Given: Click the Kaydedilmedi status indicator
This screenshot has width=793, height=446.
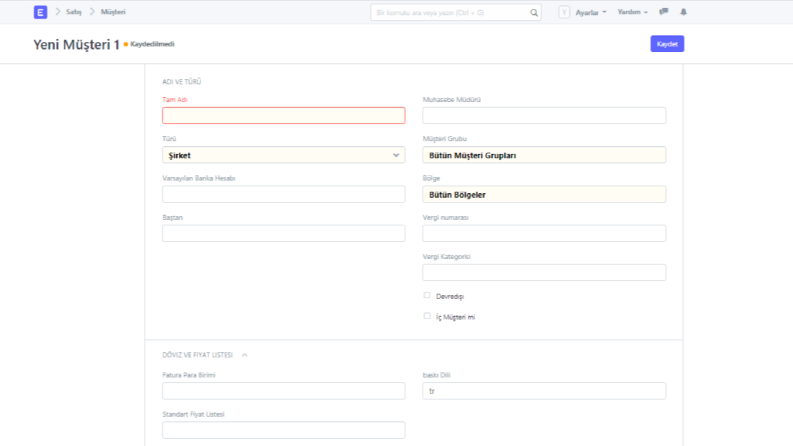Looking at the screenshot, I should 149,44.
